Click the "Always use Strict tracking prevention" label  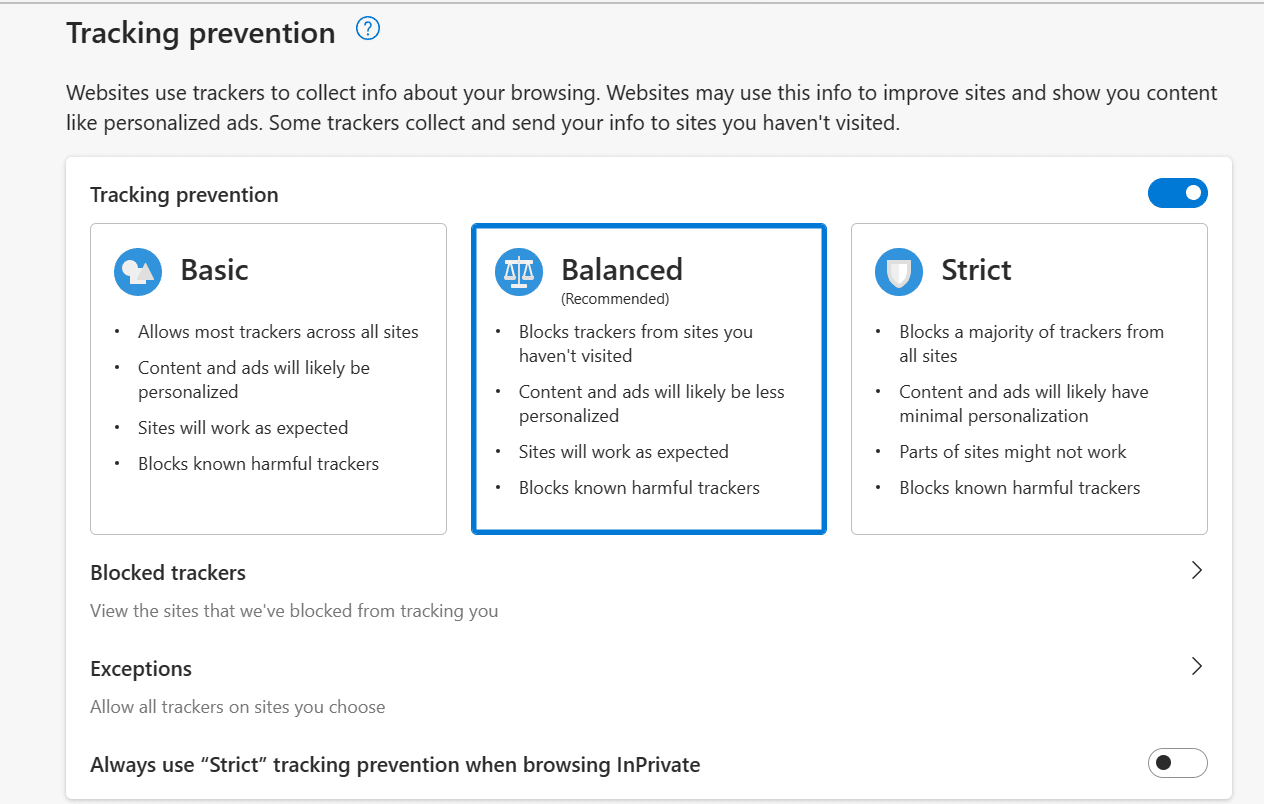(395, 765)
